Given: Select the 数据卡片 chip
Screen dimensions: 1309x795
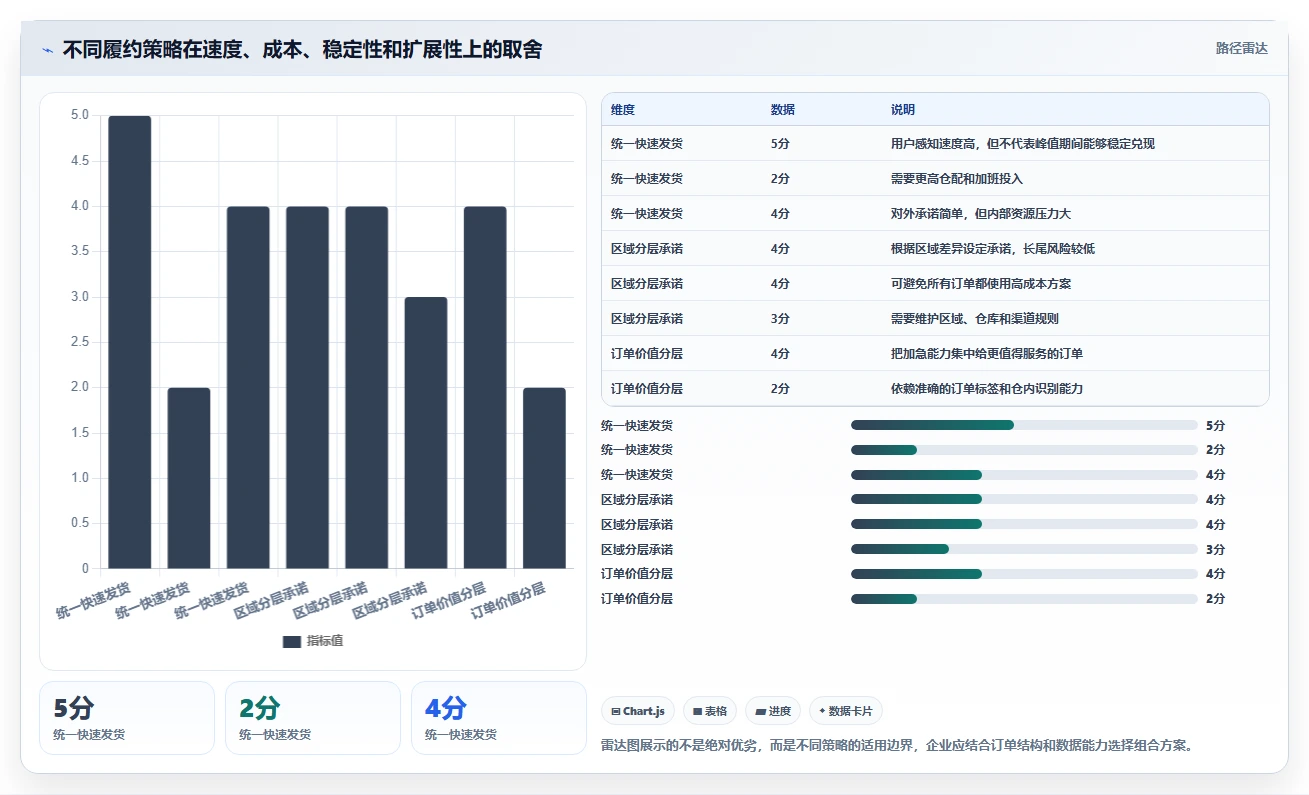Looking at the screenshot, I should pyautogui.click(x=846, y=712).
